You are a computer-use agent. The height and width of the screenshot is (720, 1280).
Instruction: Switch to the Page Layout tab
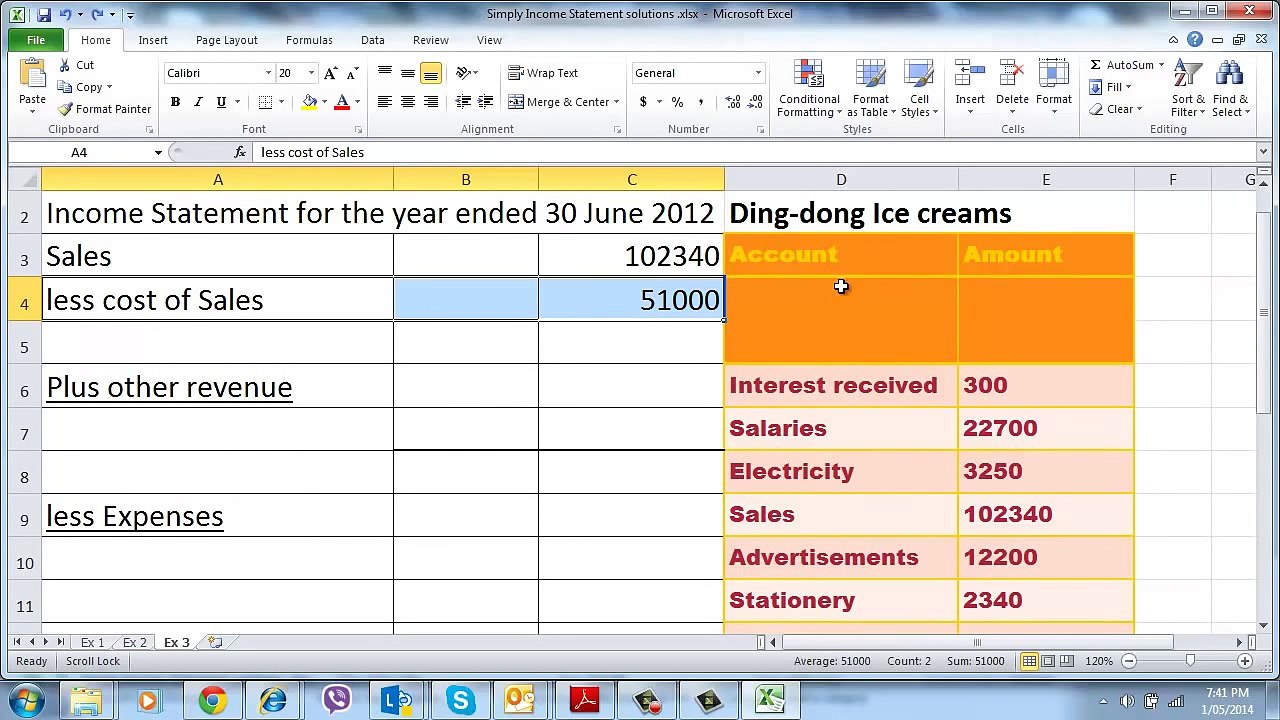226,40
